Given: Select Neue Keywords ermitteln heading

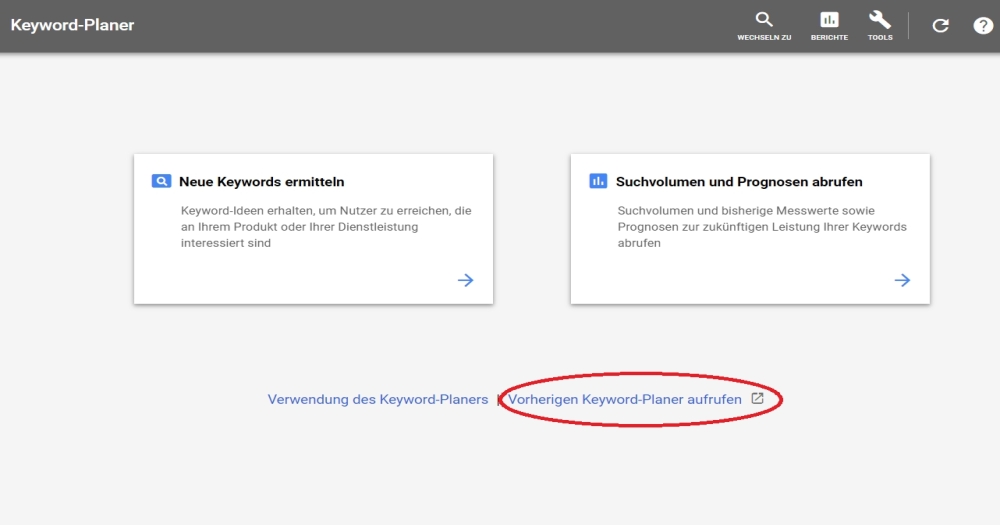Looking at the screenshot, I should (261, 182).
